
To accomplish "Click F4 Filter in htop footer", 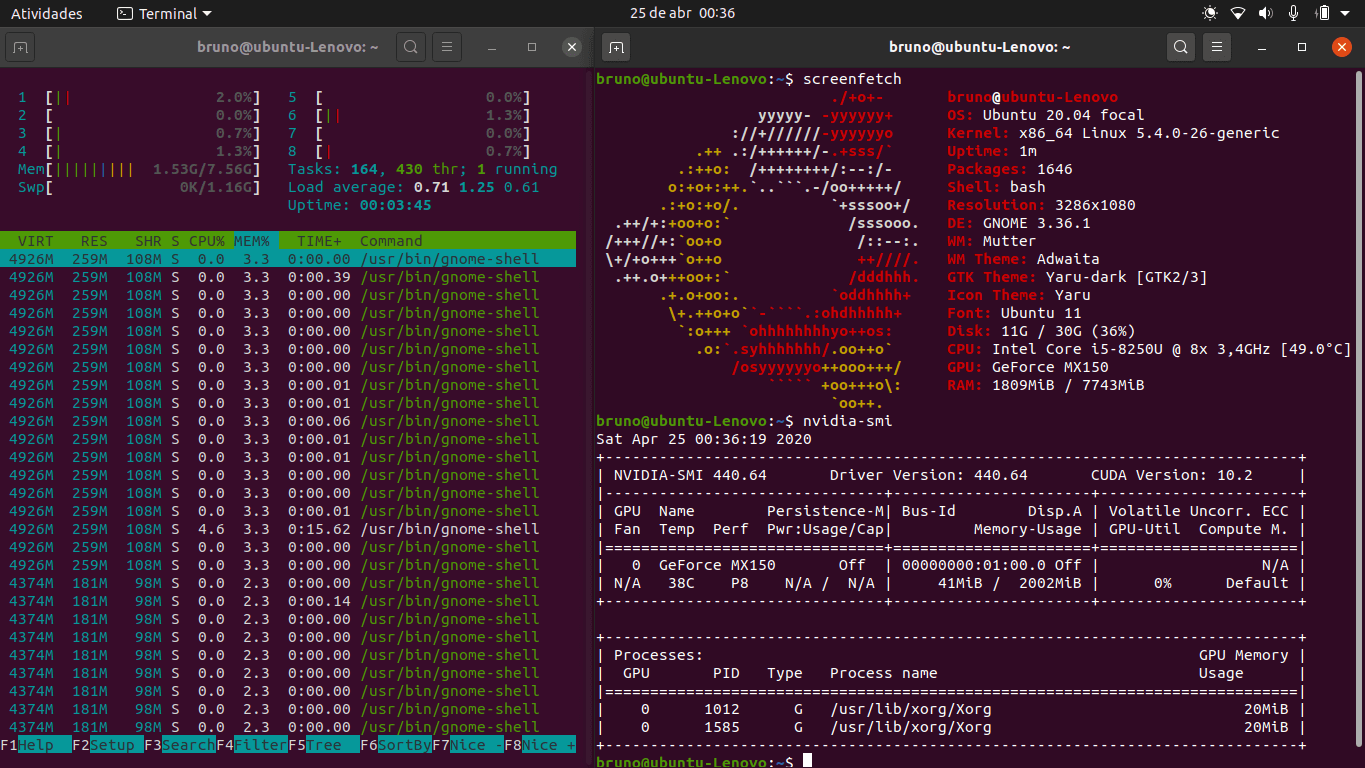I will click(x=251, y=745).
